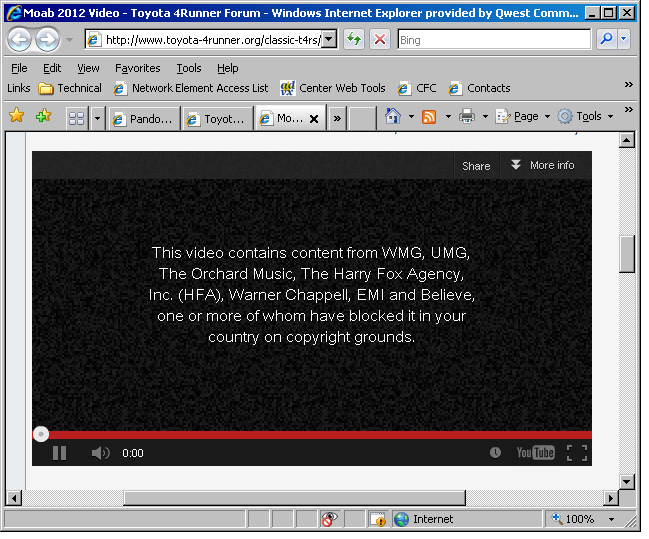649x539 pixels.
Task: Refresh the page with the green arrows icon
Action: (x=354, y=40)
